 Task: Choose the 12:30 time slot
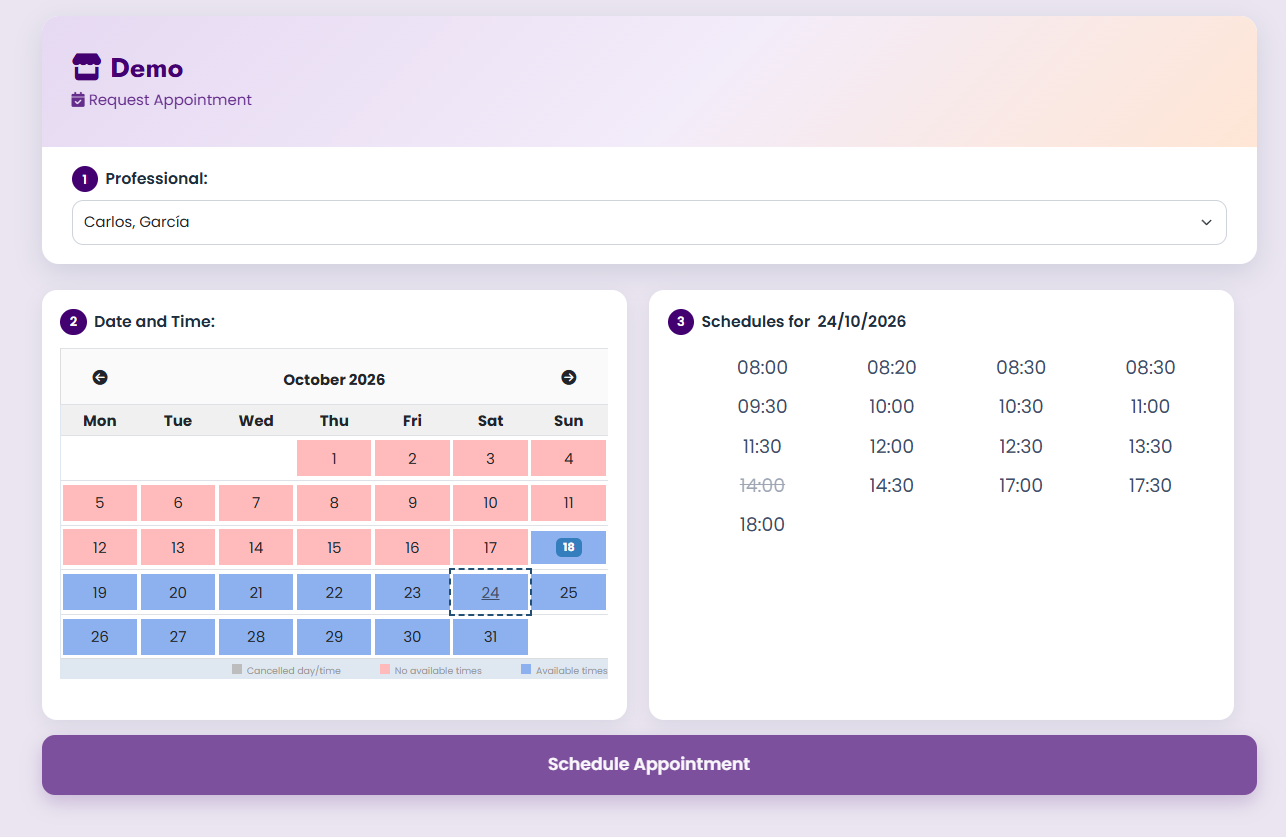[x=1021, y=447]
